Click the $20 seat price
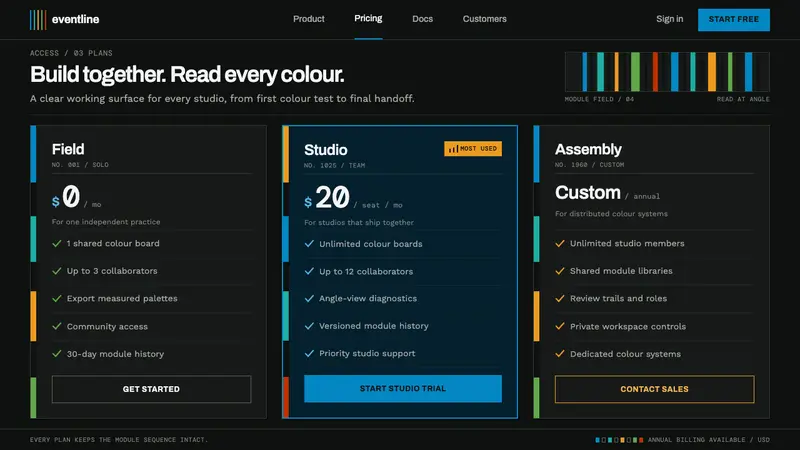The height and width of the screenshot is (450, 800). (x=354, y=198)
